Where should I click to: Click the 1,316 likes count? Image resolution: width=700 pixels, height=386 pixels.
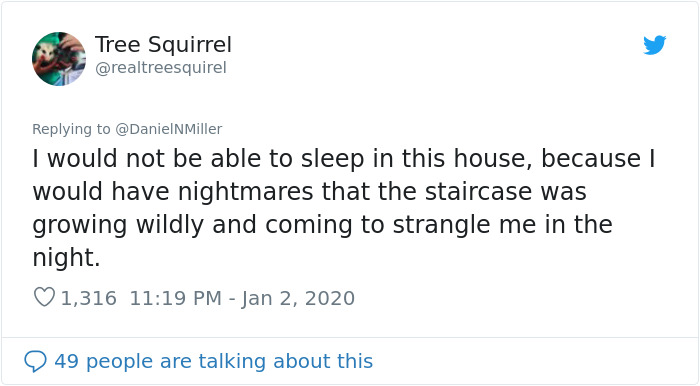coord(88,298)
